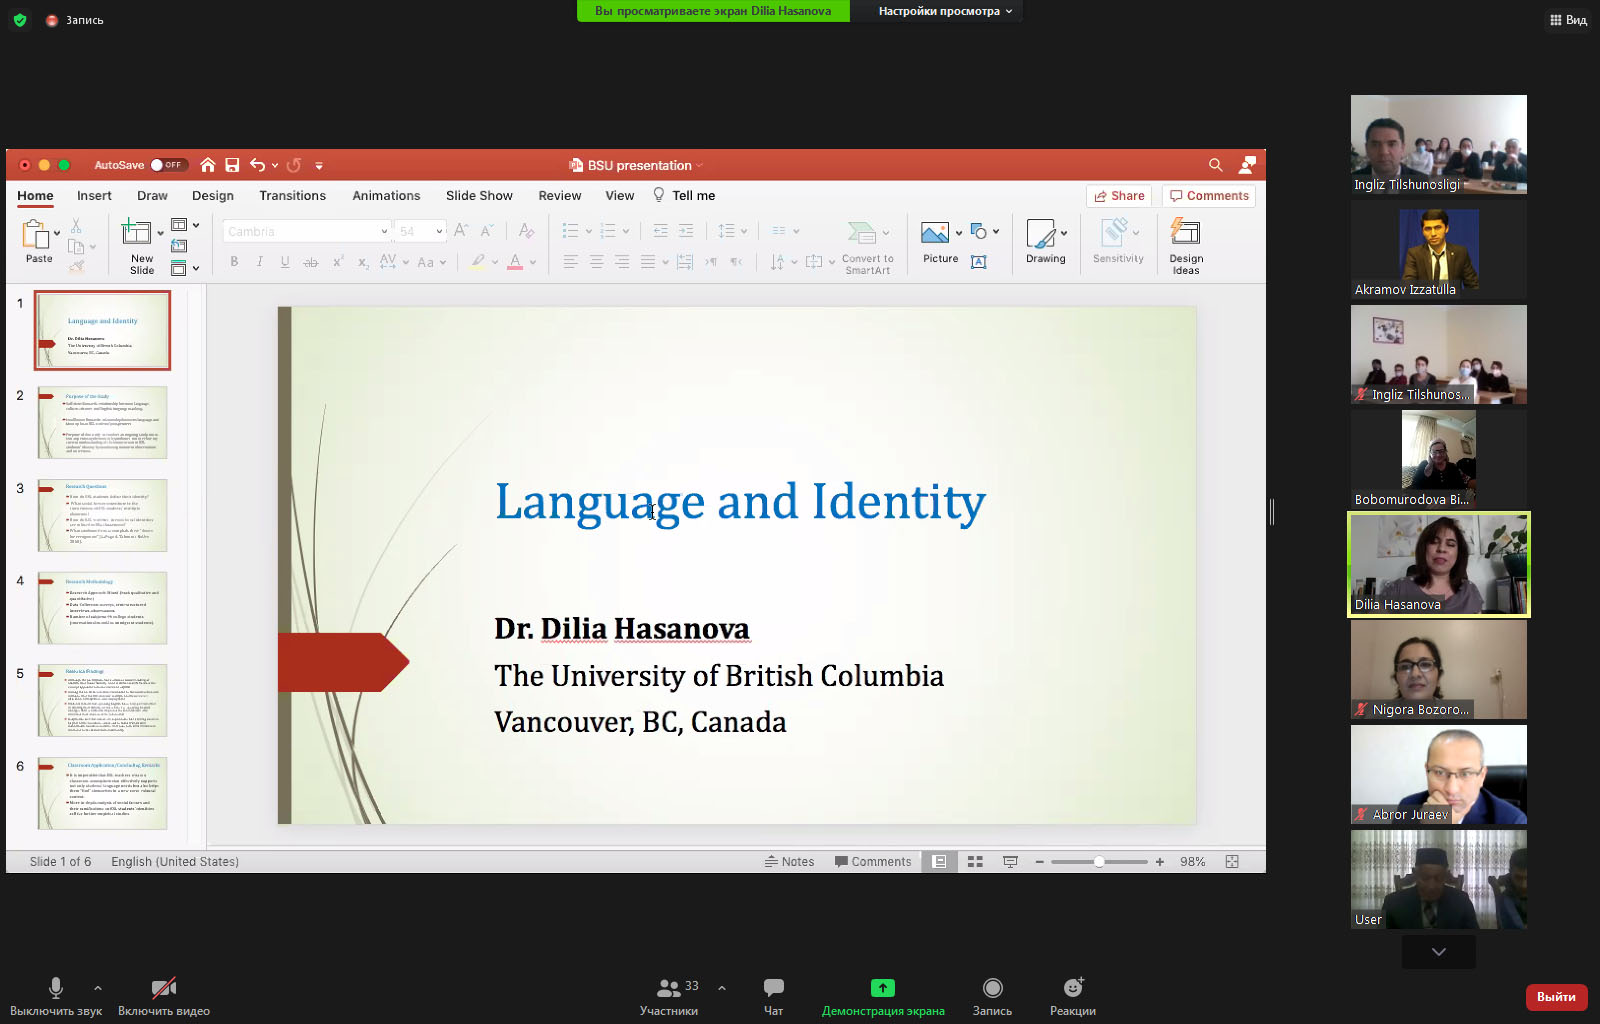Click the Zoom chat icon
Screen dimensions: 1600x1024
773,988
